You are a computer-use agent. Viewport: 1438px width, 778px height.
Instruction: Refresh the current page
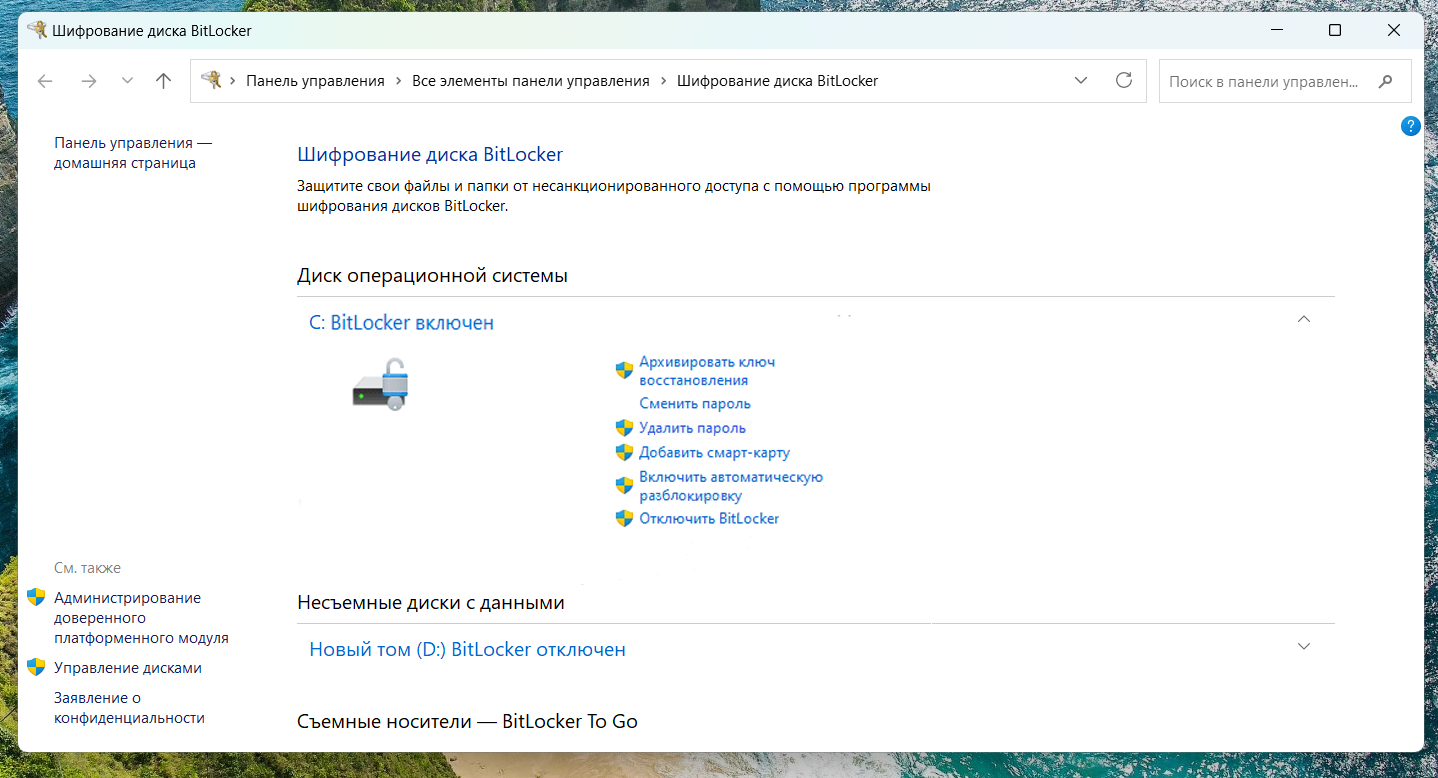[1123, 81]
